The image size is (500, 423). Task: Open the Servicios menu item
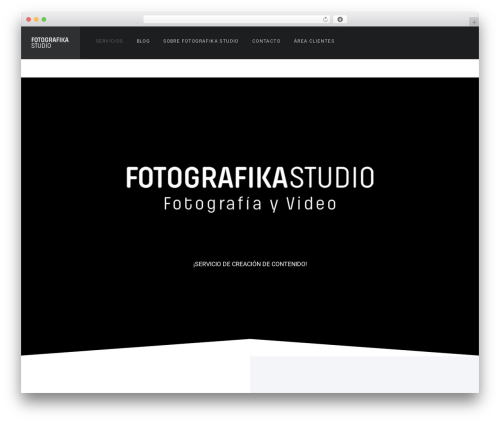pos(109,41)
